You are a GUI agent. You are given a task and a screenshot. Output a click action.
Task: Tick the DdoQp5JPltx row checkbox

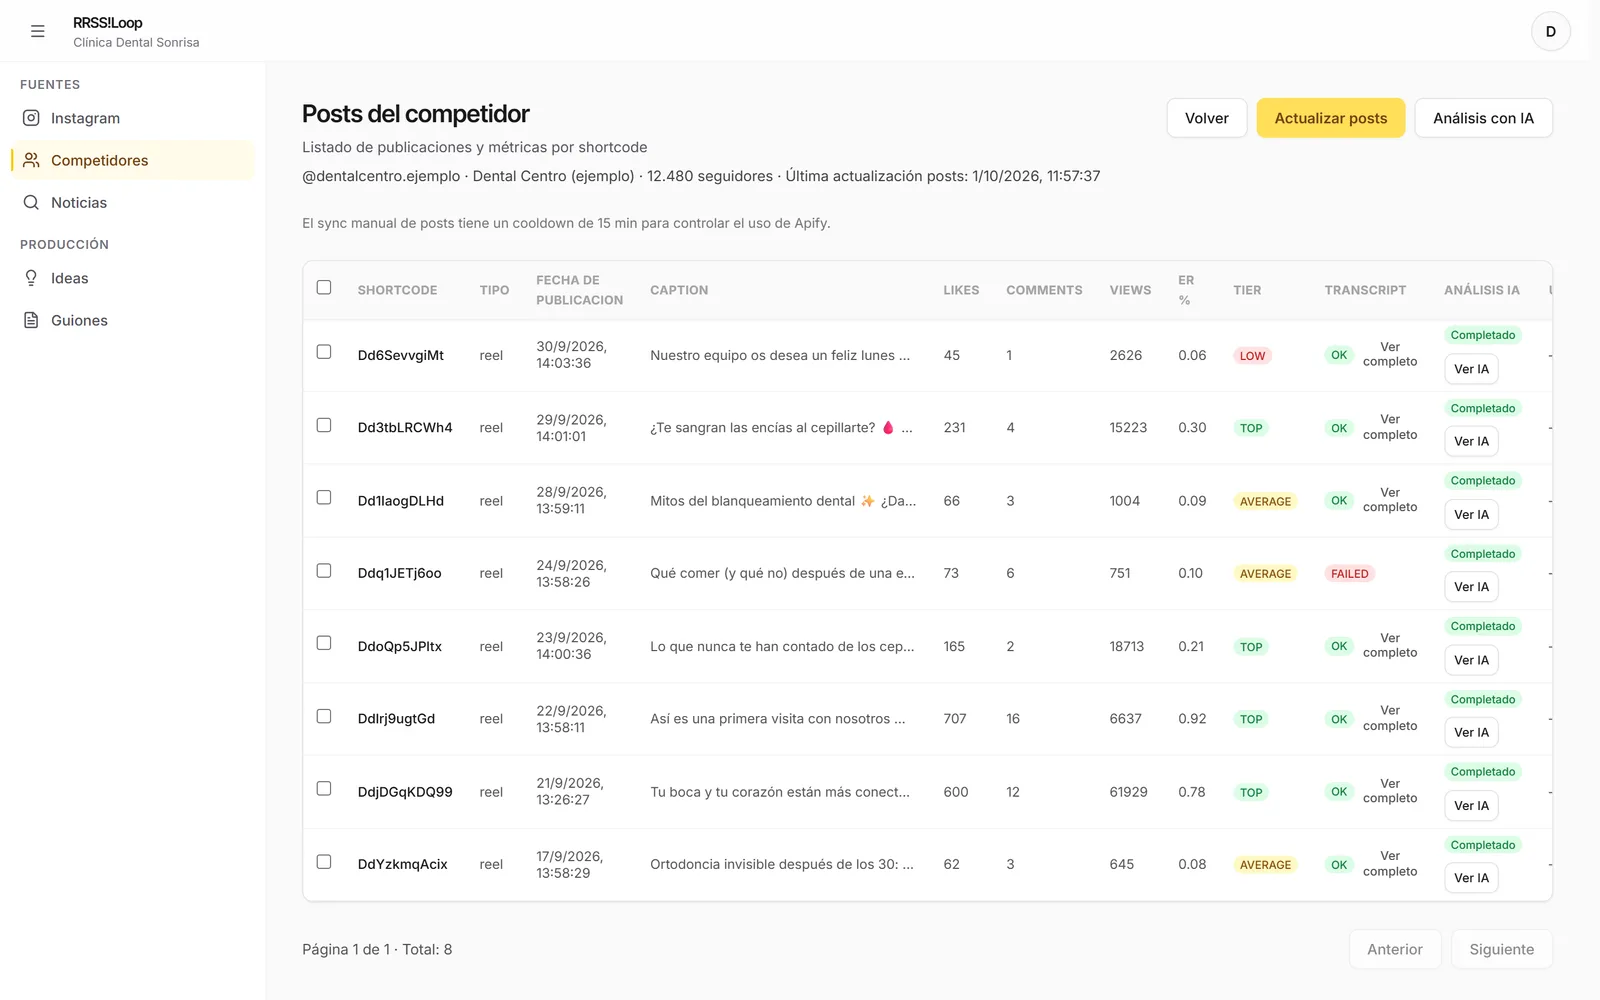[x=324, y=643]
